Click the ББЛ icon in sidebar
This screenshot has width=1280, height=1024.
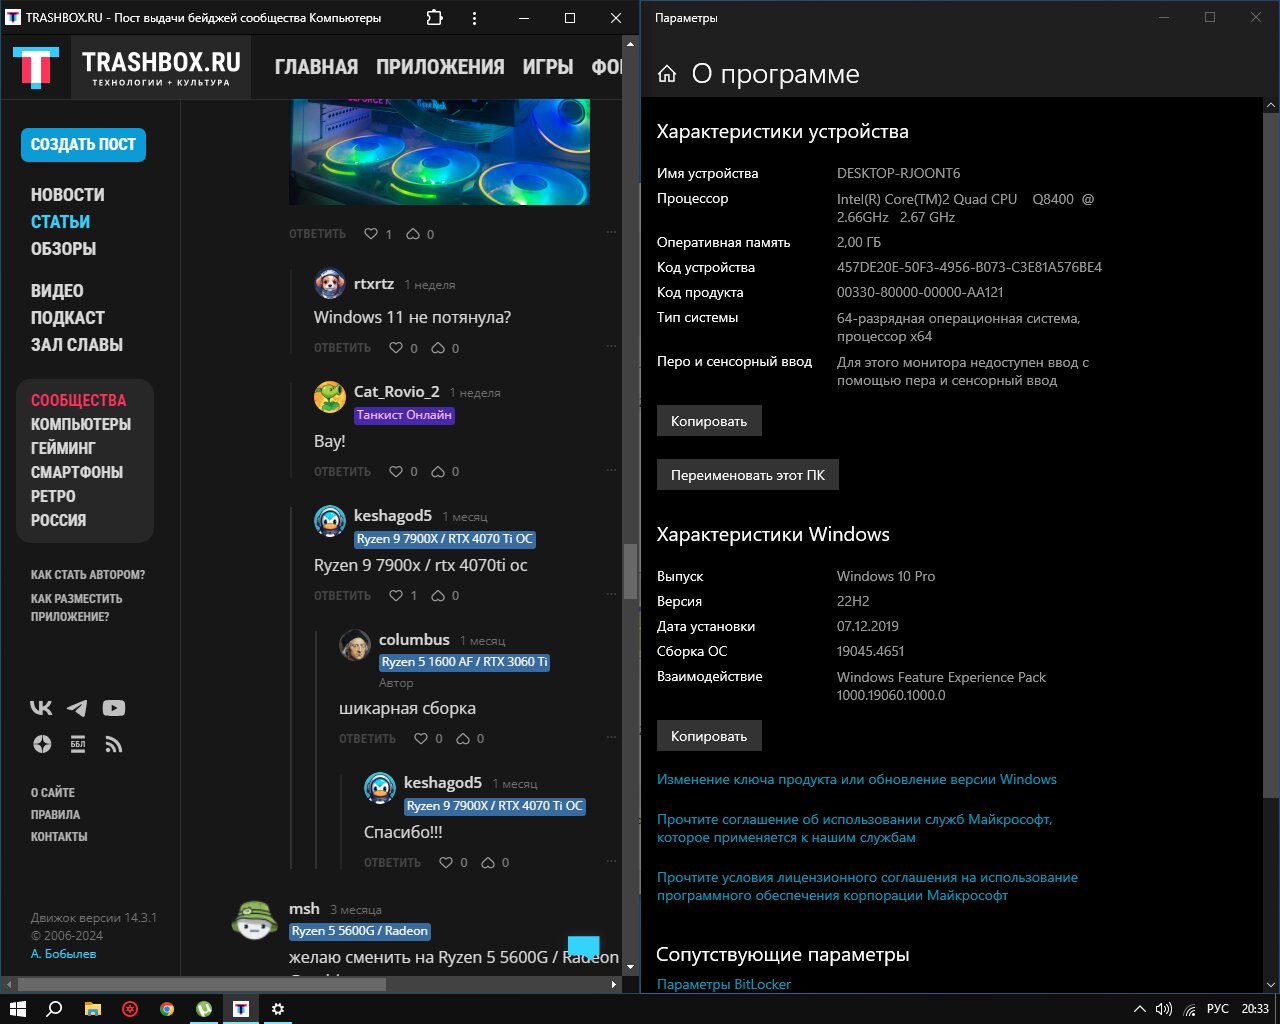(78, 744)
